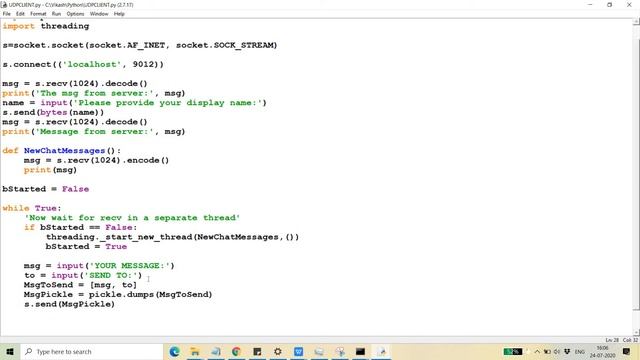Viewport: 640px width, 360px height.
Task: Open the Options menu
Action: (75, 14)
